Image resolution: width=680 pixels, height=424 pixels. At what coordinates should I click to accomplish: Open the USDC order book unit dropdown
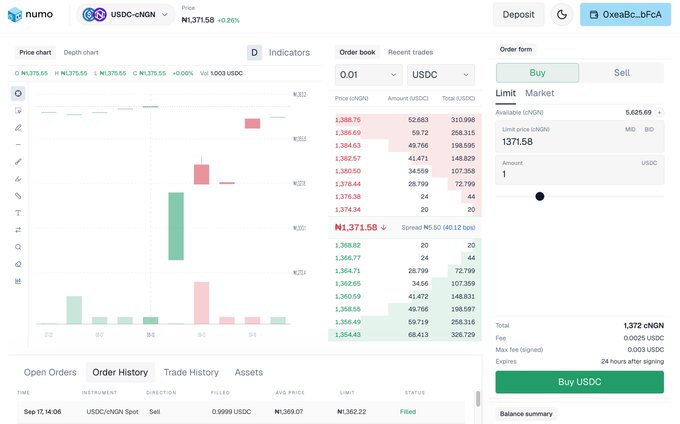(x=441, y=75)
